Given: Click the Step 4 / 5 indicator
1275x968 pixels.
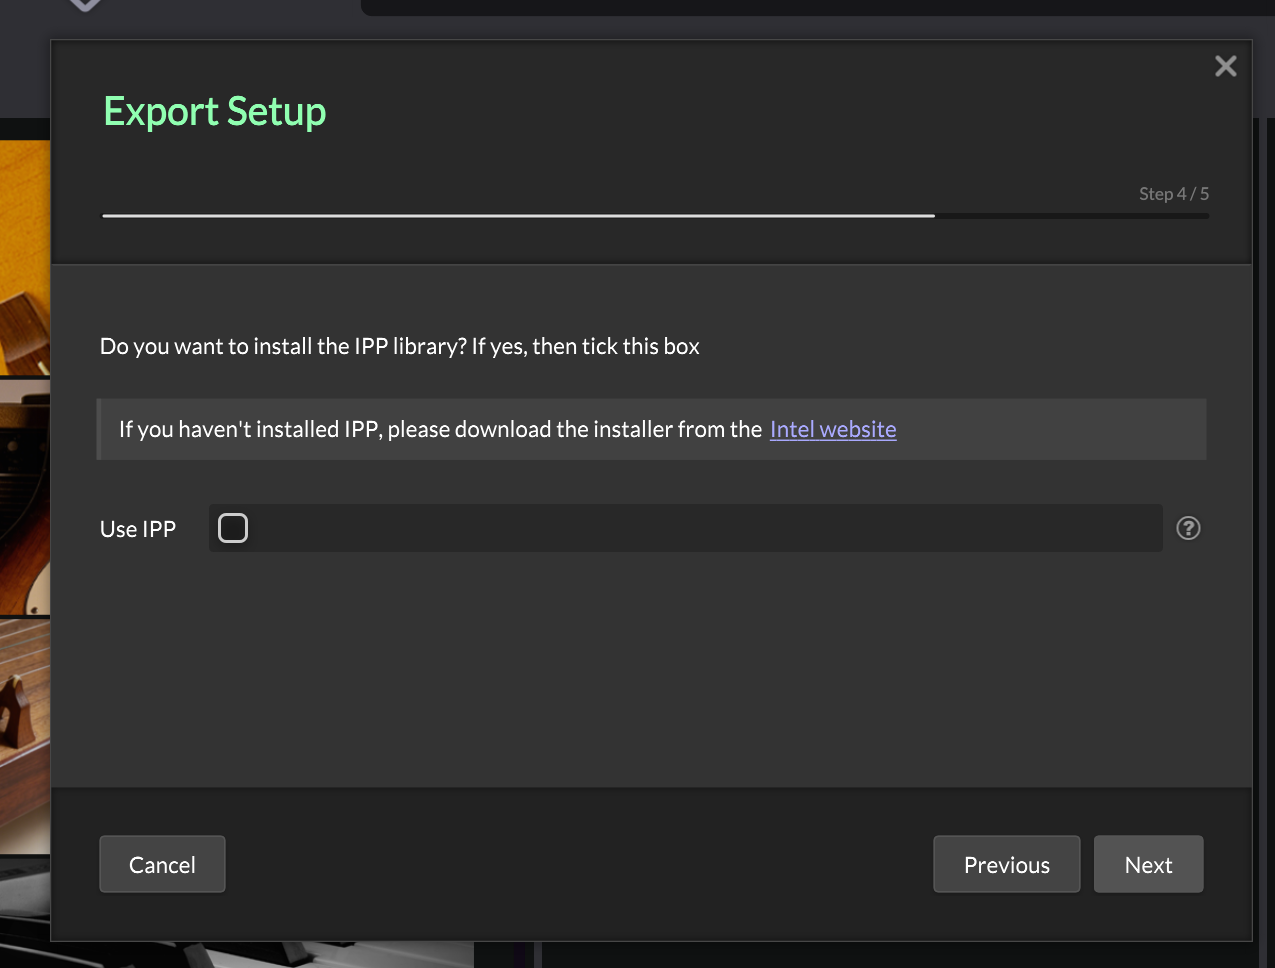Looking at the screenshot, I should tap(1173, 194).
